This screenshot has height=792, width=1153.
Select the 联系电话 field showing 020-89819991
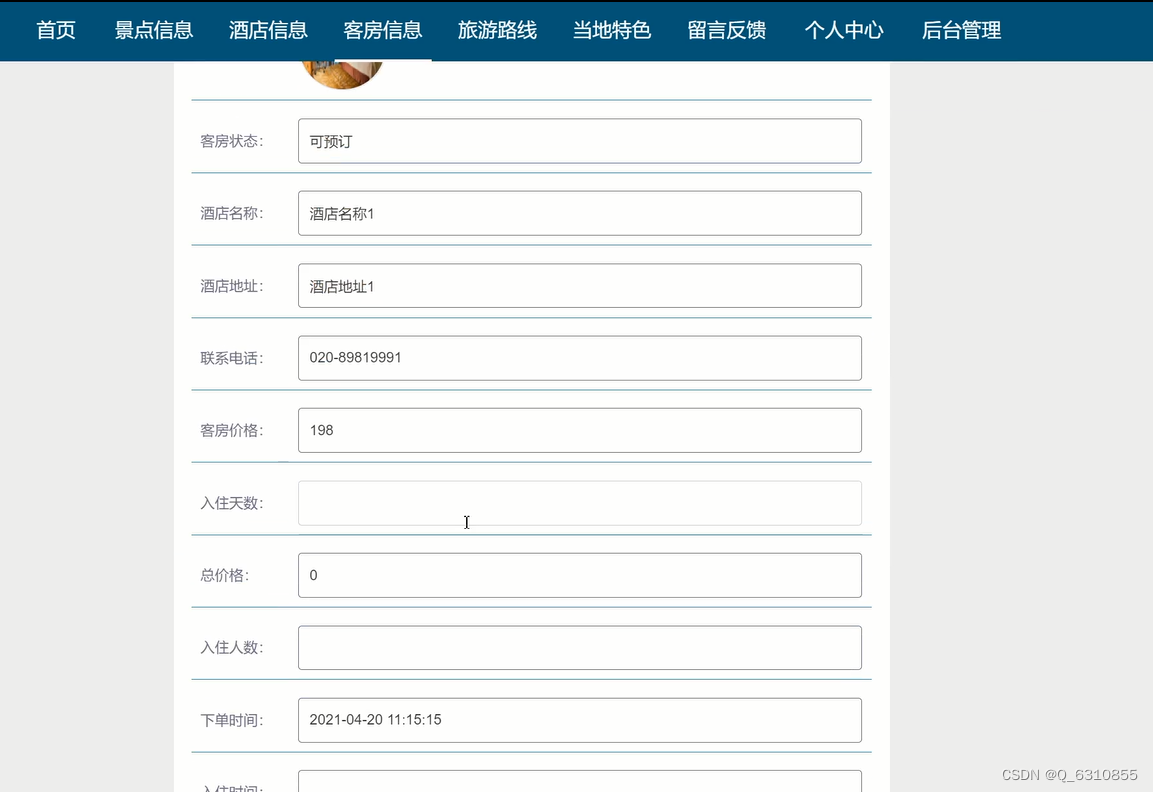click(579, 357)
